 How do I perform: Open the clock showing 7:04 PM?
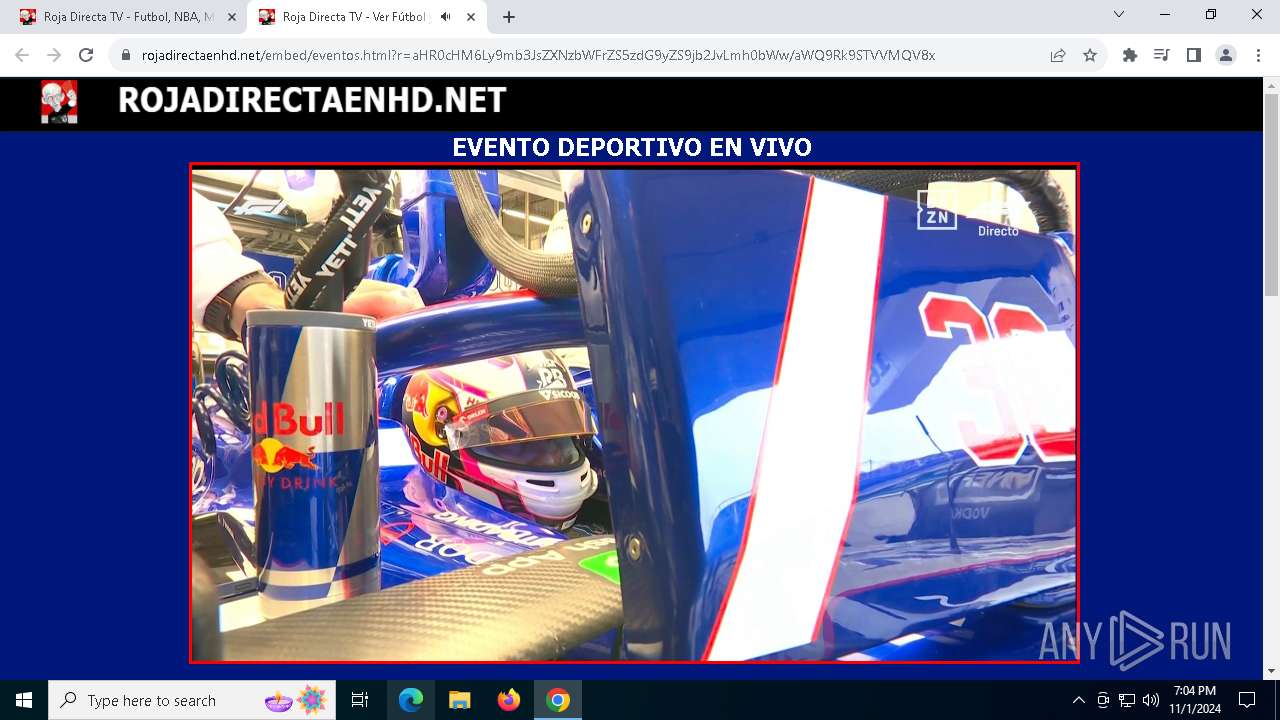[1195, 700]
